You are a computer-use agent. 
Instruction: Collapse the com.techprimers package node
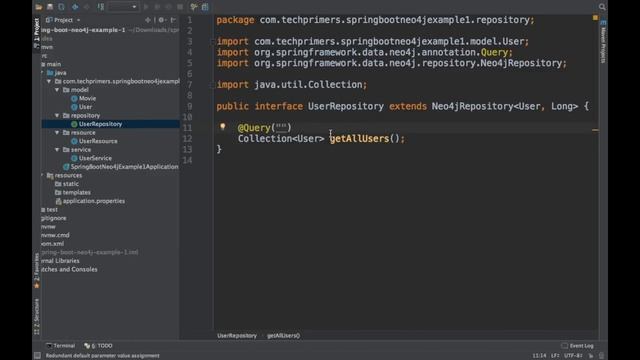49,81
